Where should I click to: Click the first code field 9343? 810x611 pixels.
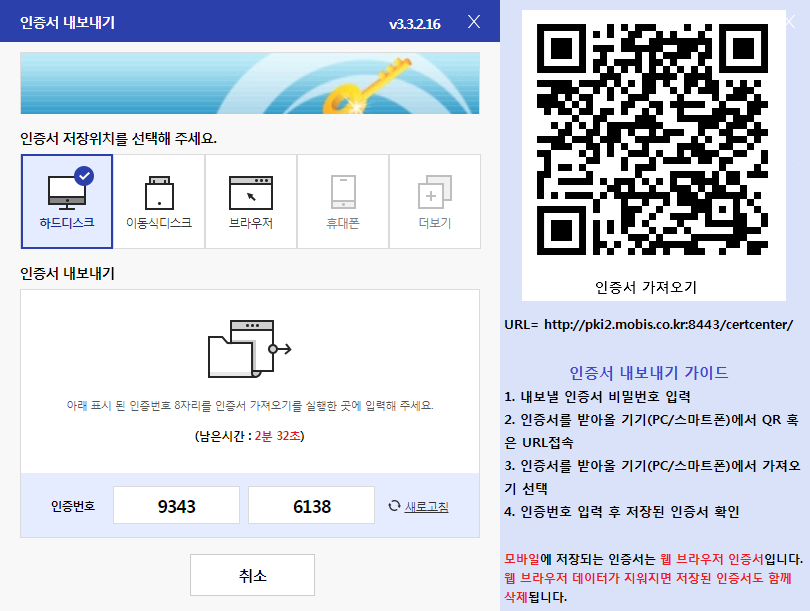pos(176,505)
